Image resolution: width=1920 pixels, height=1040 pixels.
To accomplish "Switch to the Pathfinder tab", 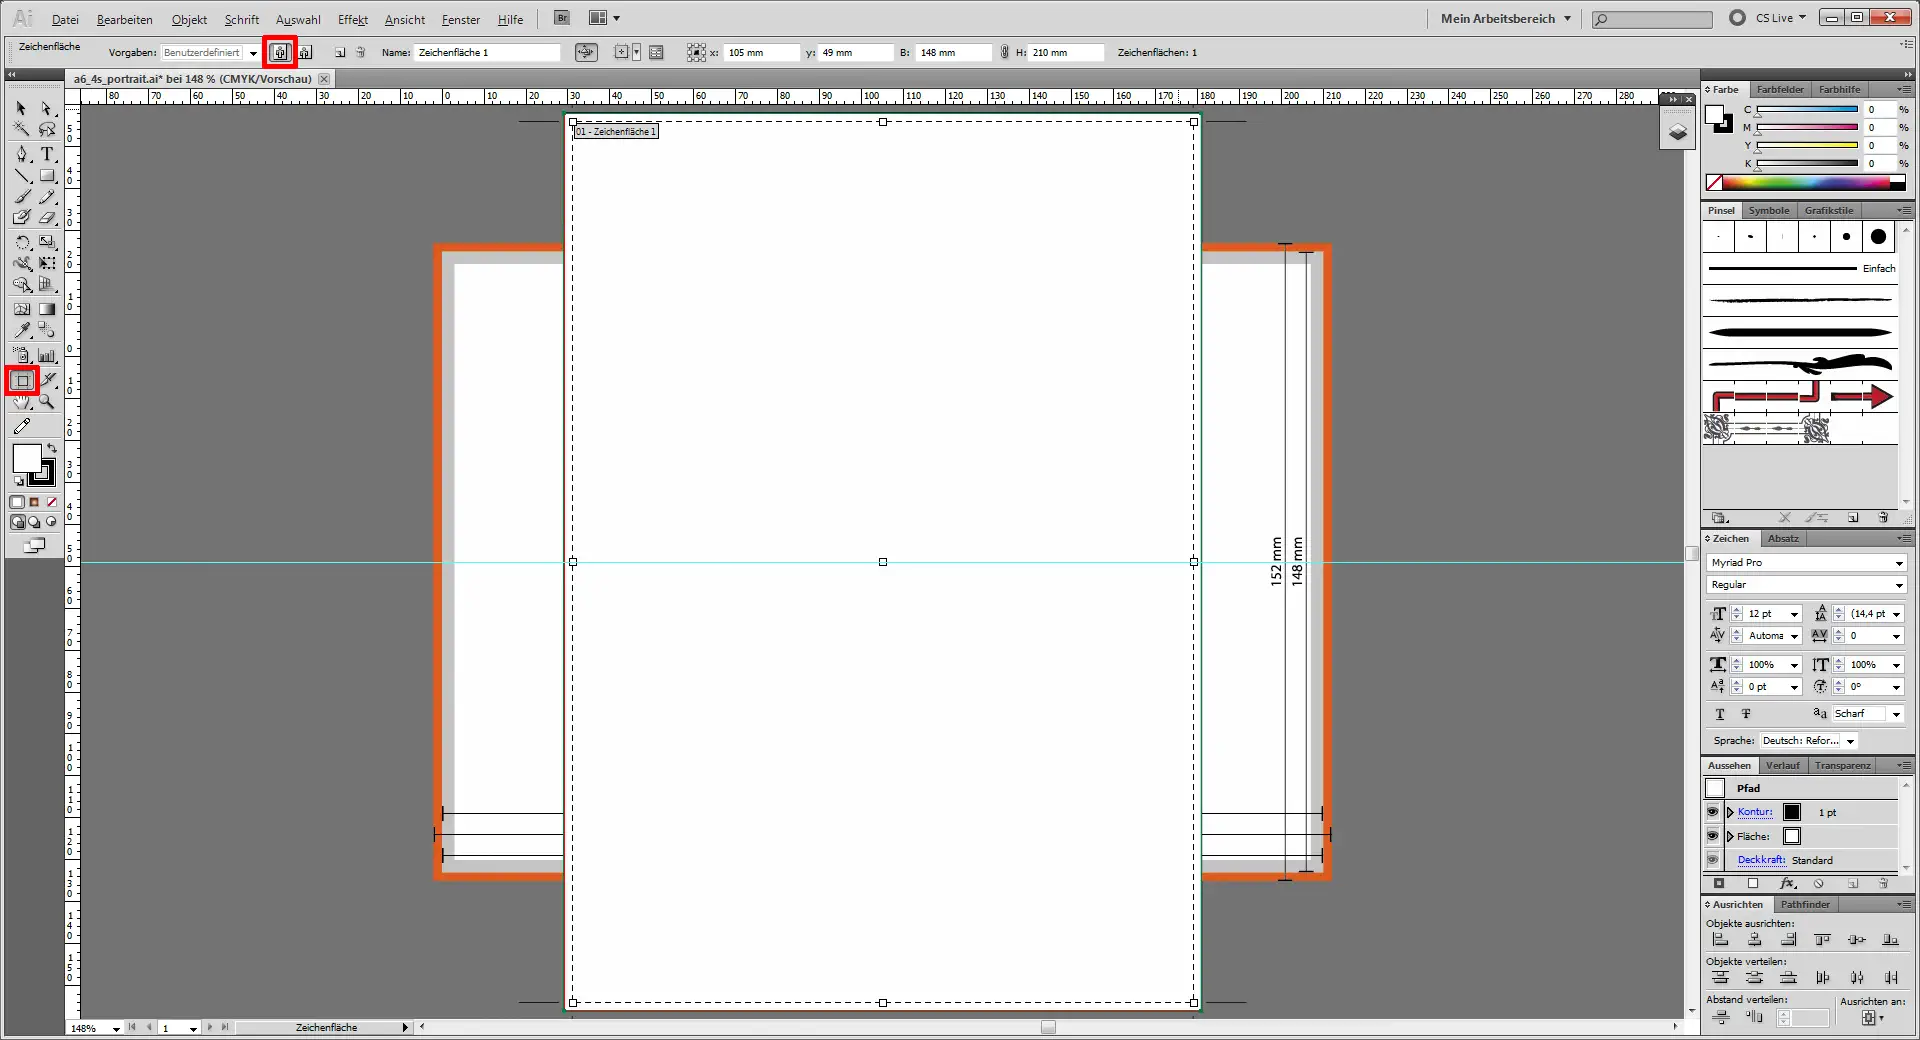I will click(1805, 904).
